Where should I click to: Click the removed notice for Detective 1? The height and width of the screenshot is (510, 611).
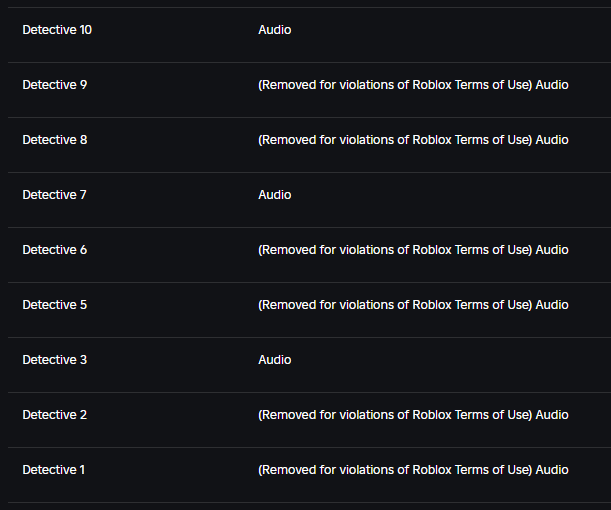[x=395, y=469]
